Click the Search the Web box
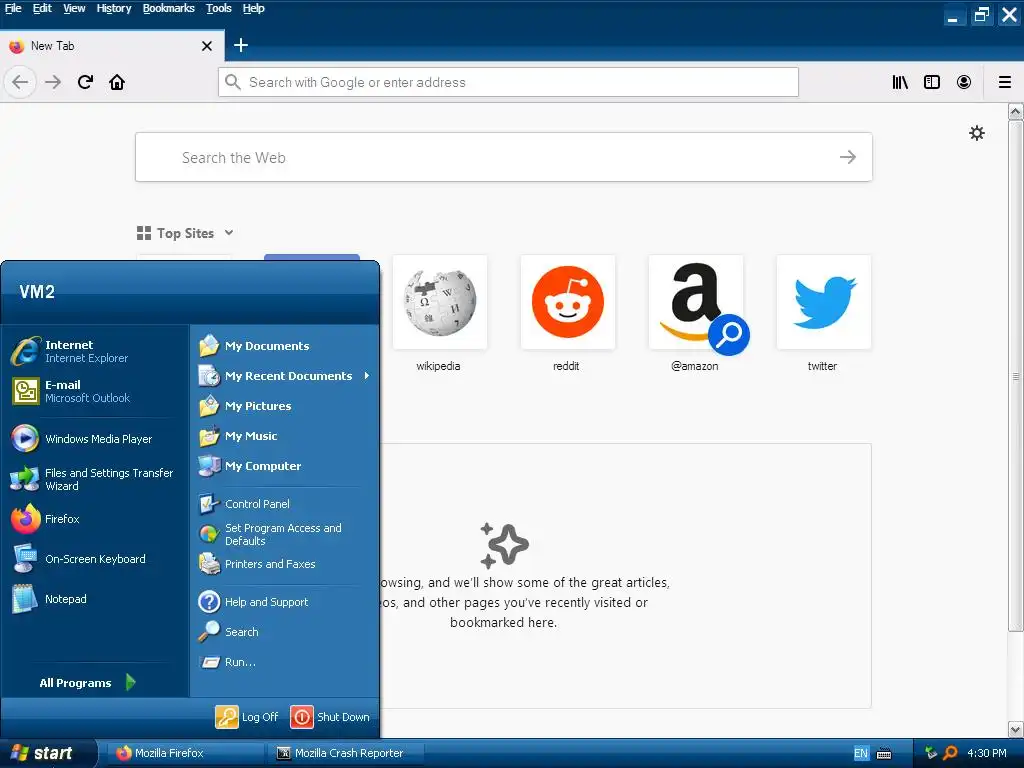 (x=504, y=157)
